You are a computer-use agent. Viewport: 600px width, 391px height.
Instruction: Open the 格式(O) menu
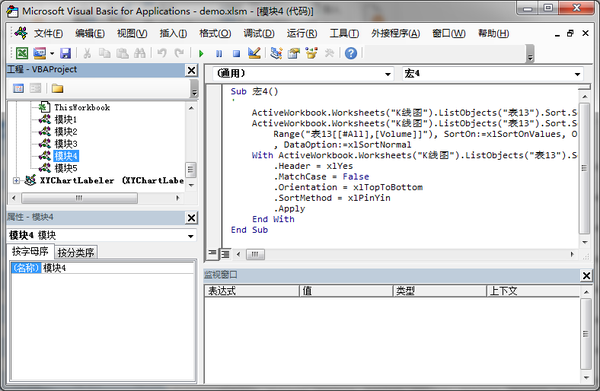point(215,33)
